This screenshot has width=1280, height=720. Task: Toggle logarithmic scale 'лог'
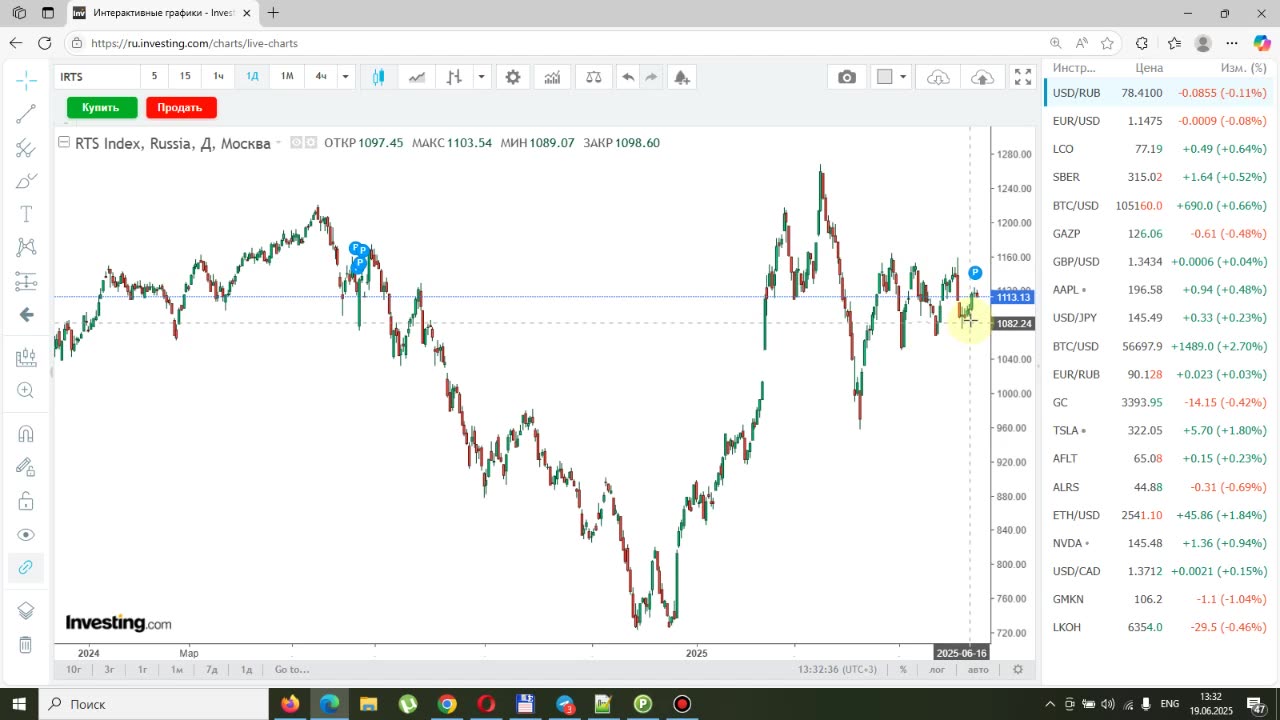937,670
